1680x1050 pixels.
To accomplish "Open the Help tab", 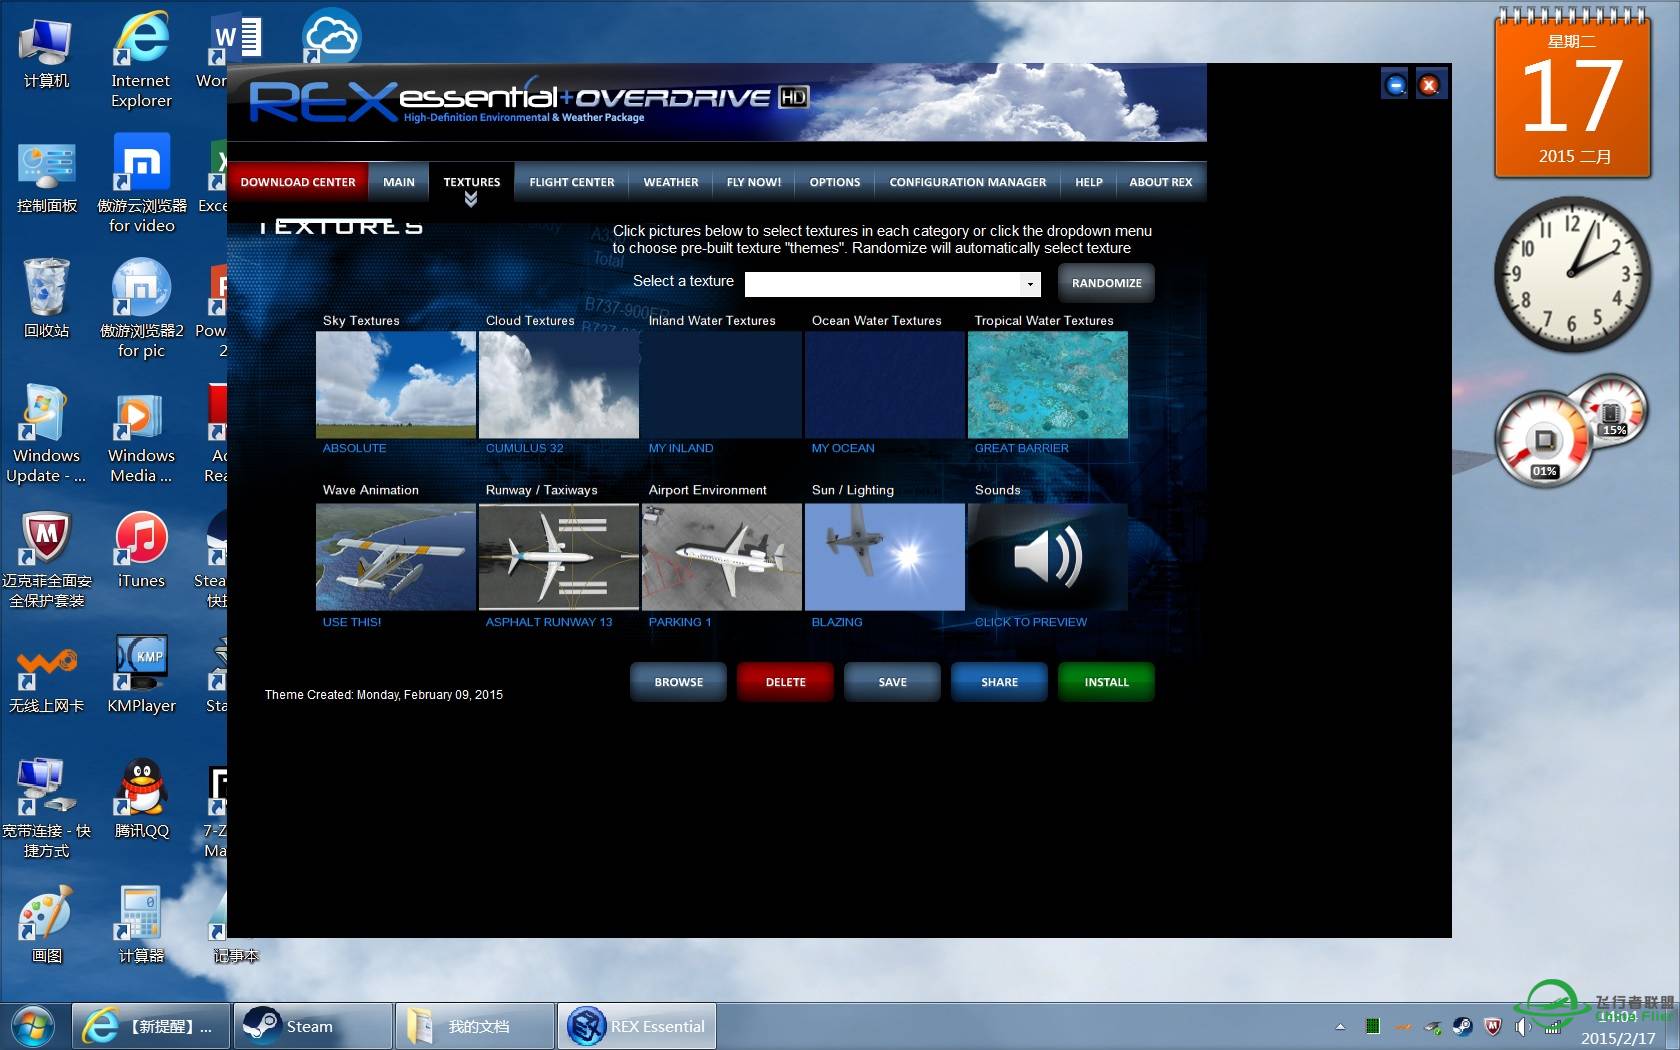I will click(x=1089, y=182).
